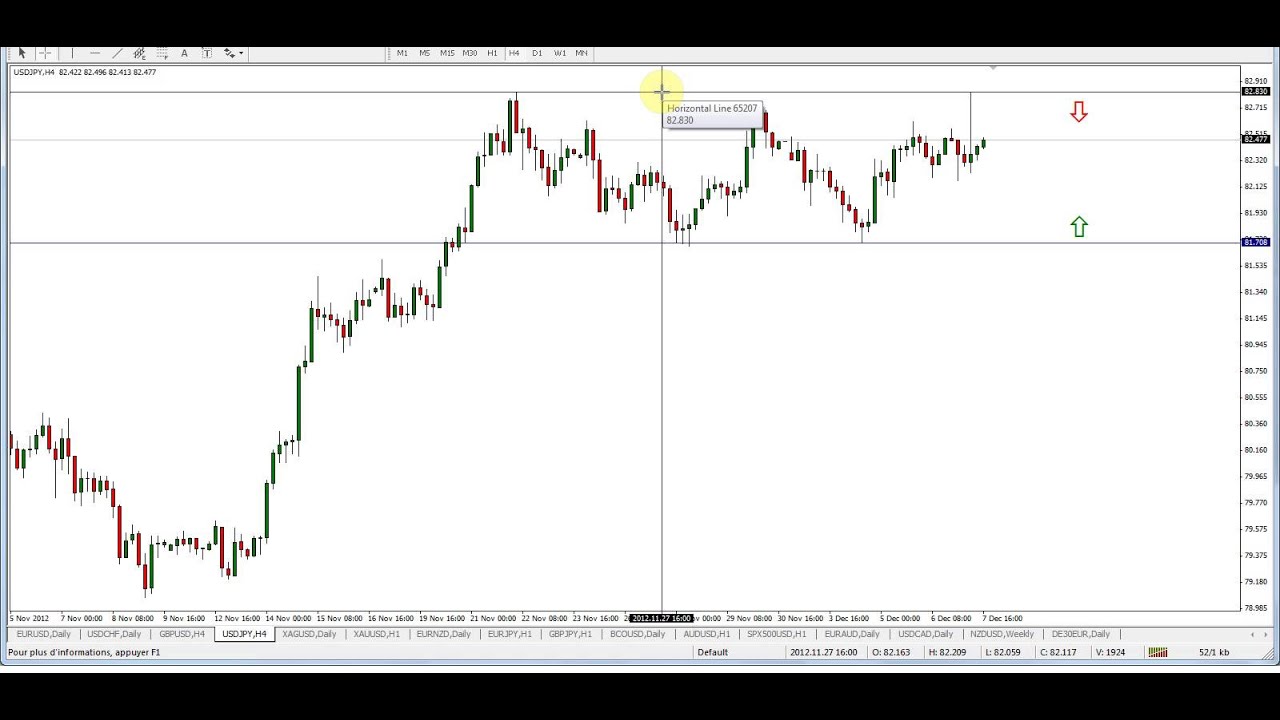Select the H4 timeframe button
This screenshot has height=720, width=1280.
click(x=514, y=53)
